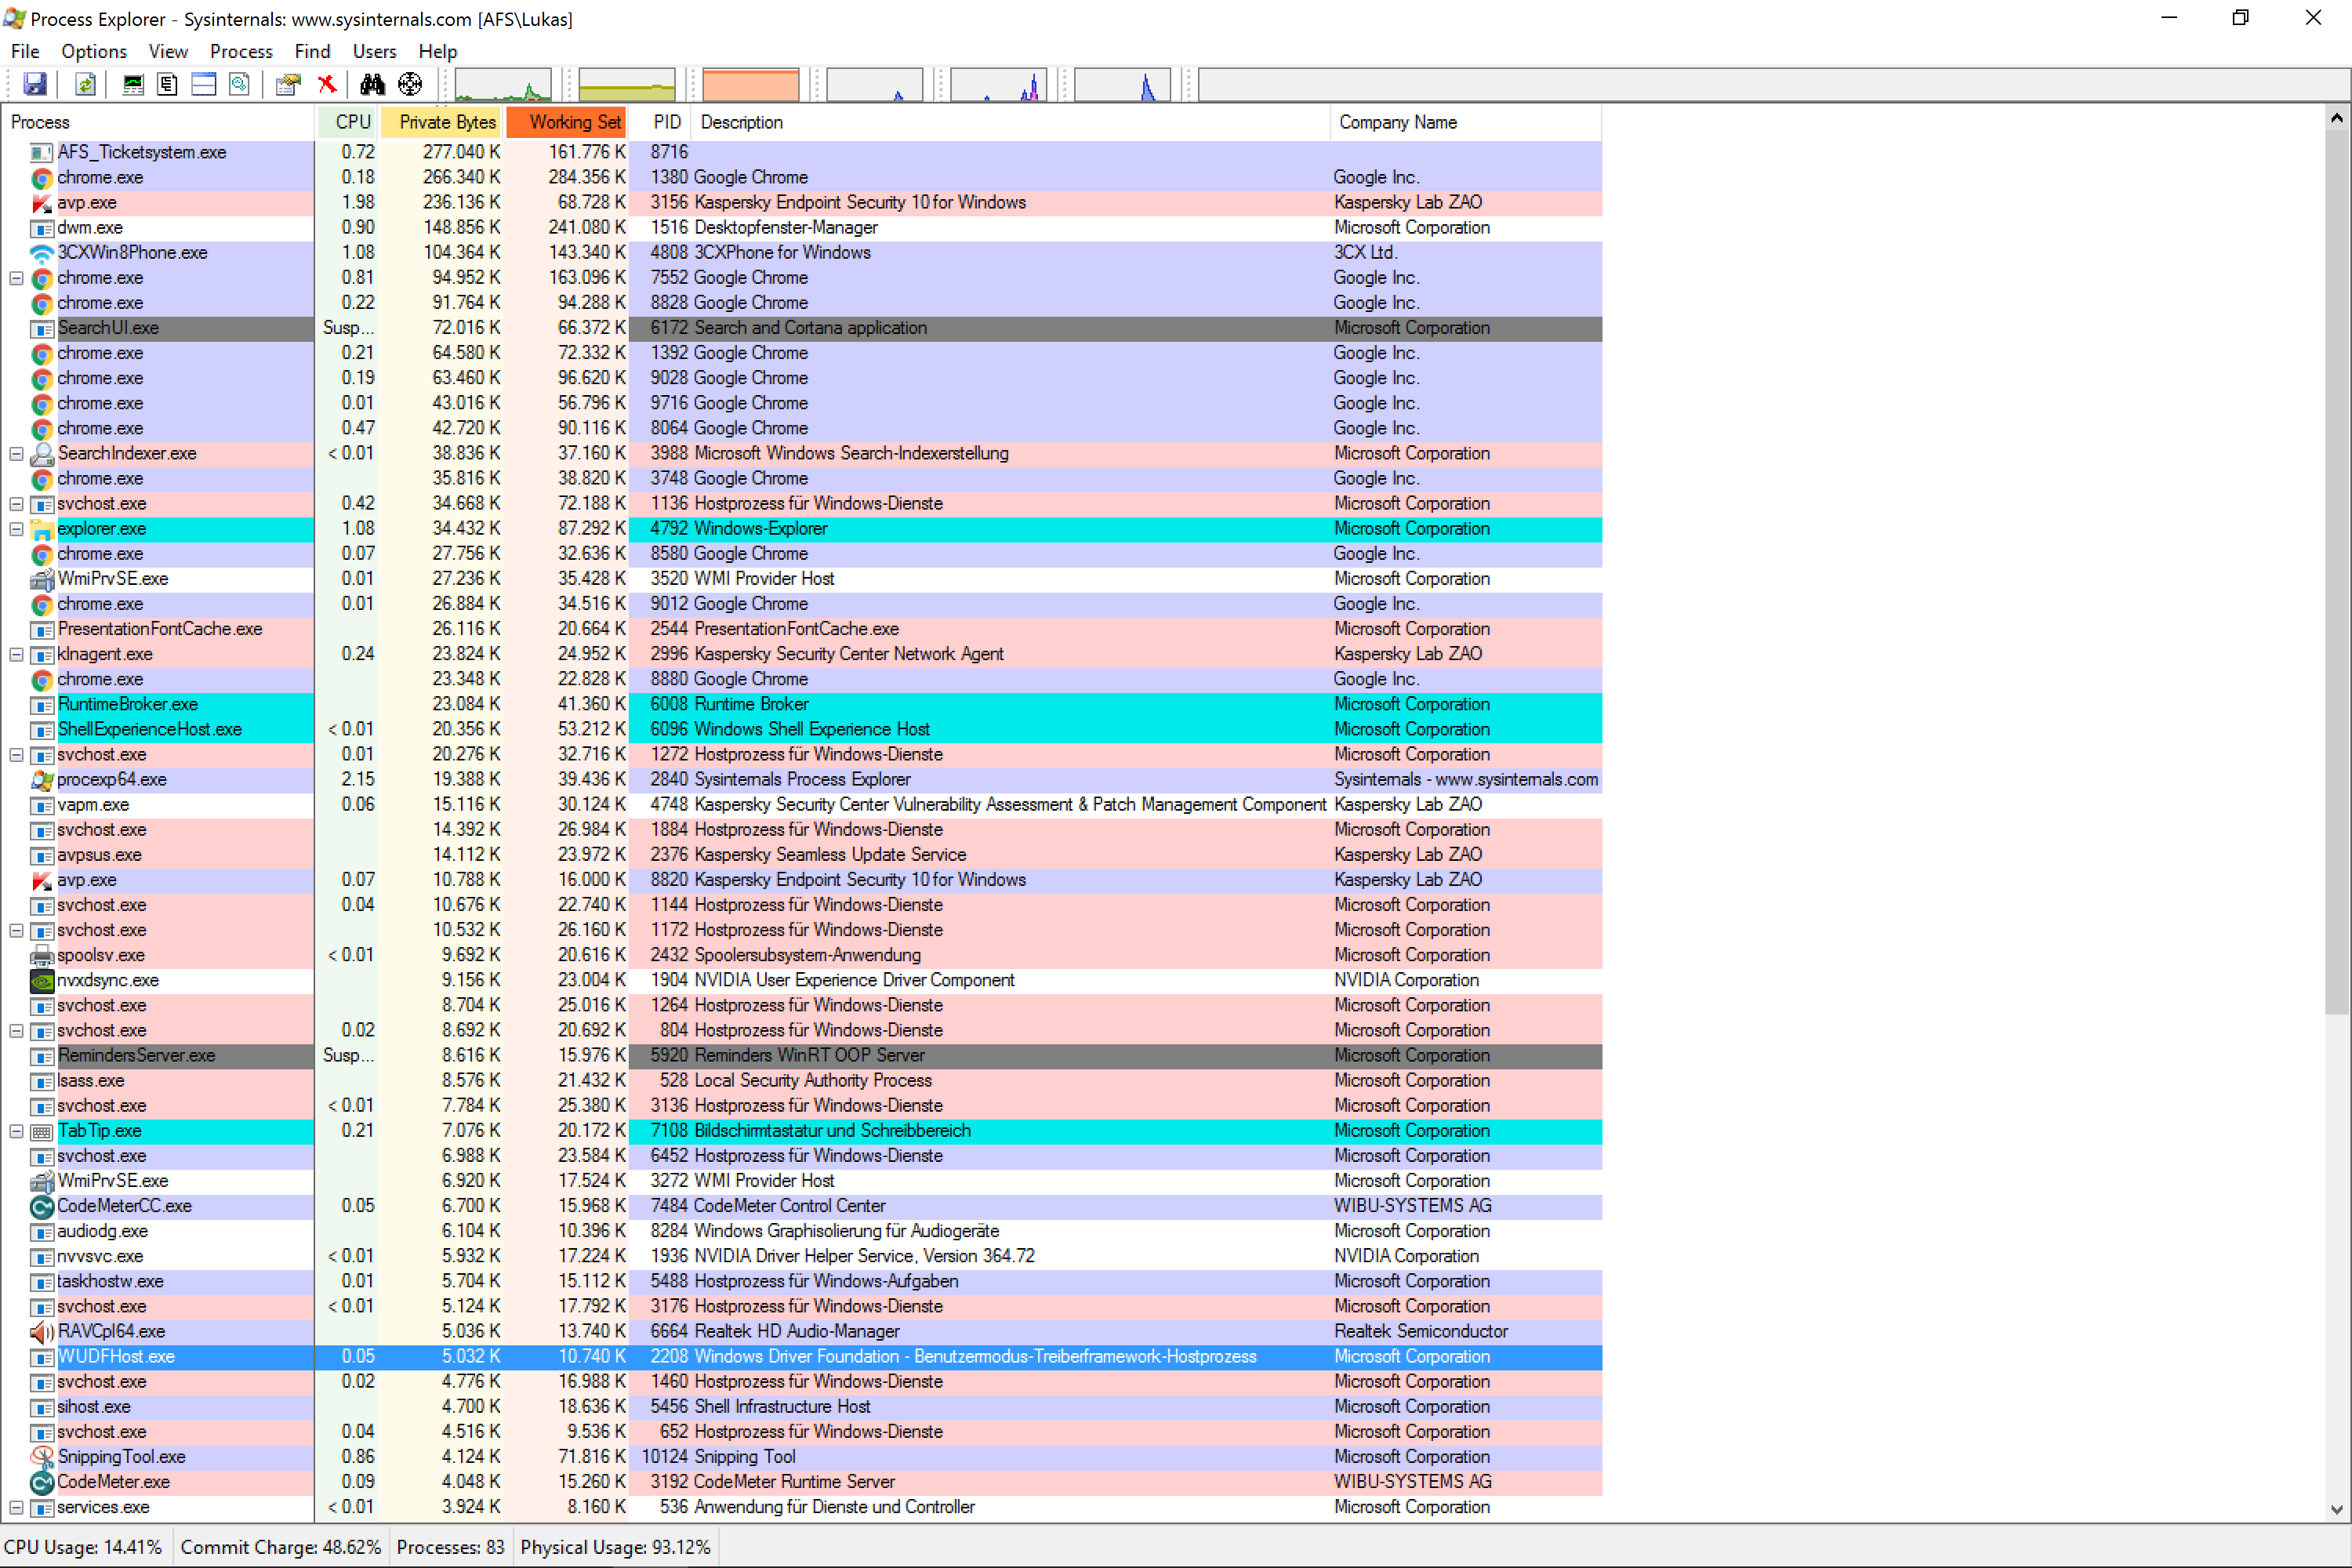Click the CodeMeter.exe process icon

coord(42,1482)
